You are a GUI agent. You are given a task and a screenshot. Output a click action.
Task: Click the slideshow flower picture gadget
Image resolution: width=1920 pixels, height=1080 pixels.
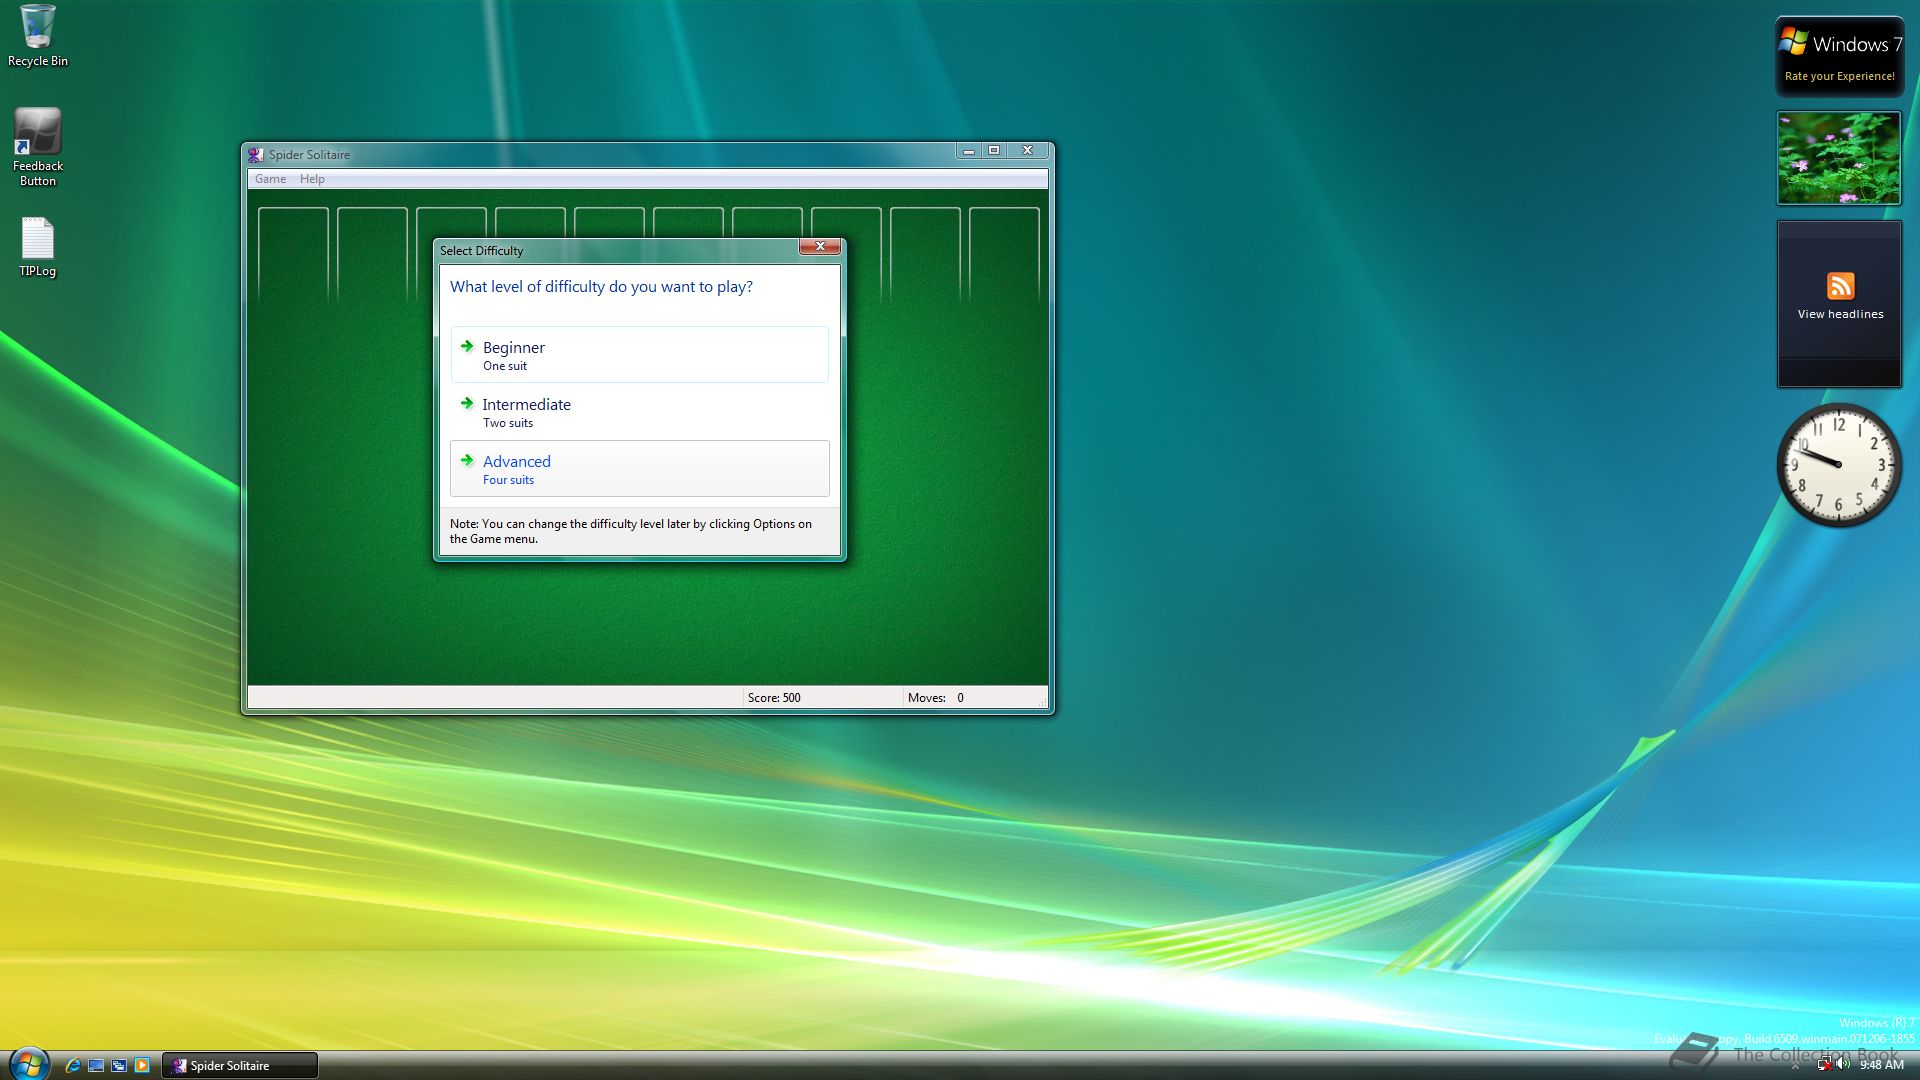[1838, 158]
